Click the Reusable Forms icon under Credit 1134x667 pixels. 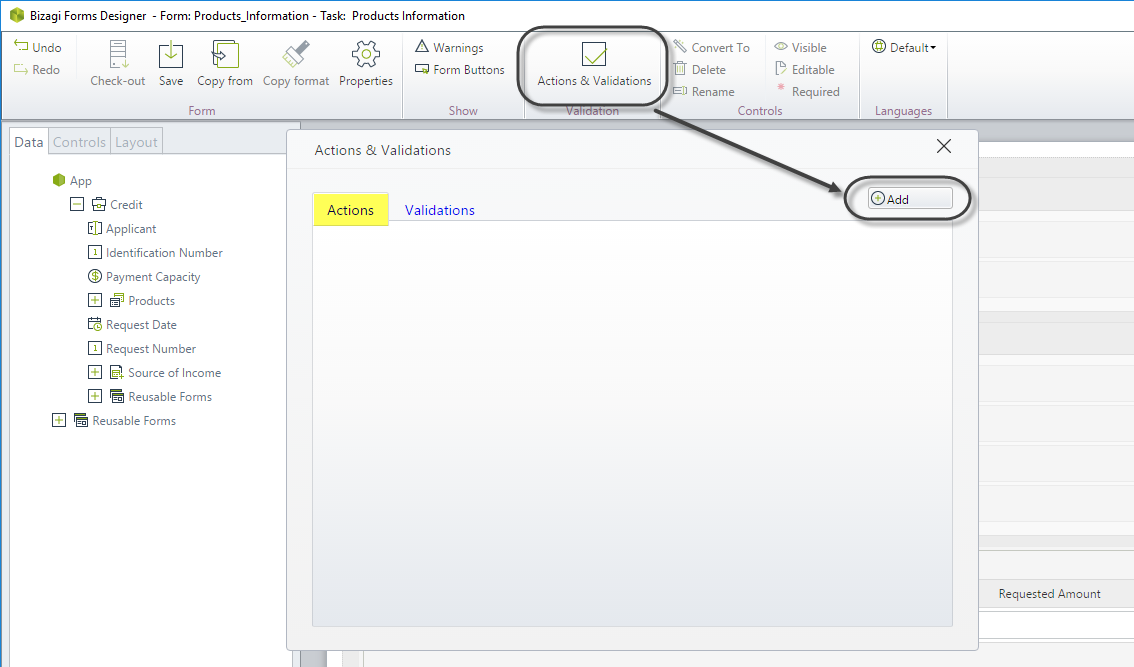click(116, 396)
